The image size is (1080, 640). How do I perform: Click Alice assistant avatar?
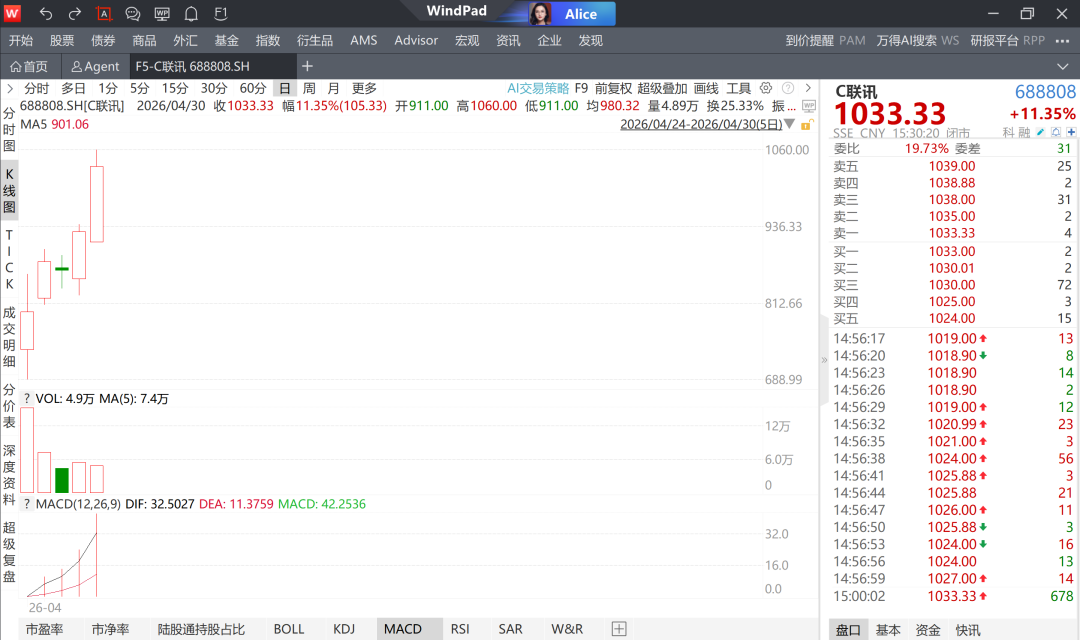click(540, 13)
